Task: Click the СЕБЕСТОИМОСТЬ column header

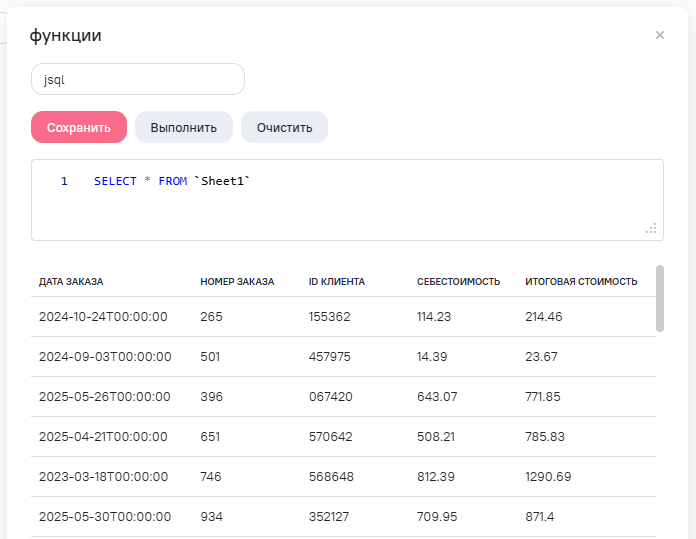Action: [x=458, y=282]
